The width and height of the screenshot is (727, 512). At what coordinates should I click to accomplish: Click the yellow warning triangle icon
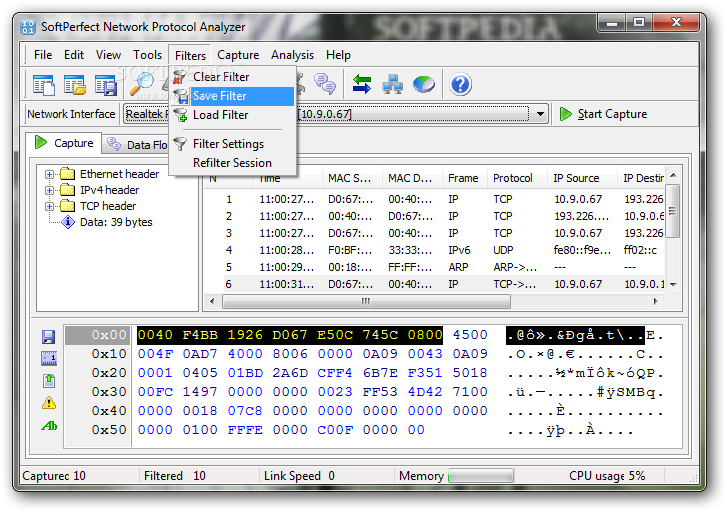coord(49,403)
